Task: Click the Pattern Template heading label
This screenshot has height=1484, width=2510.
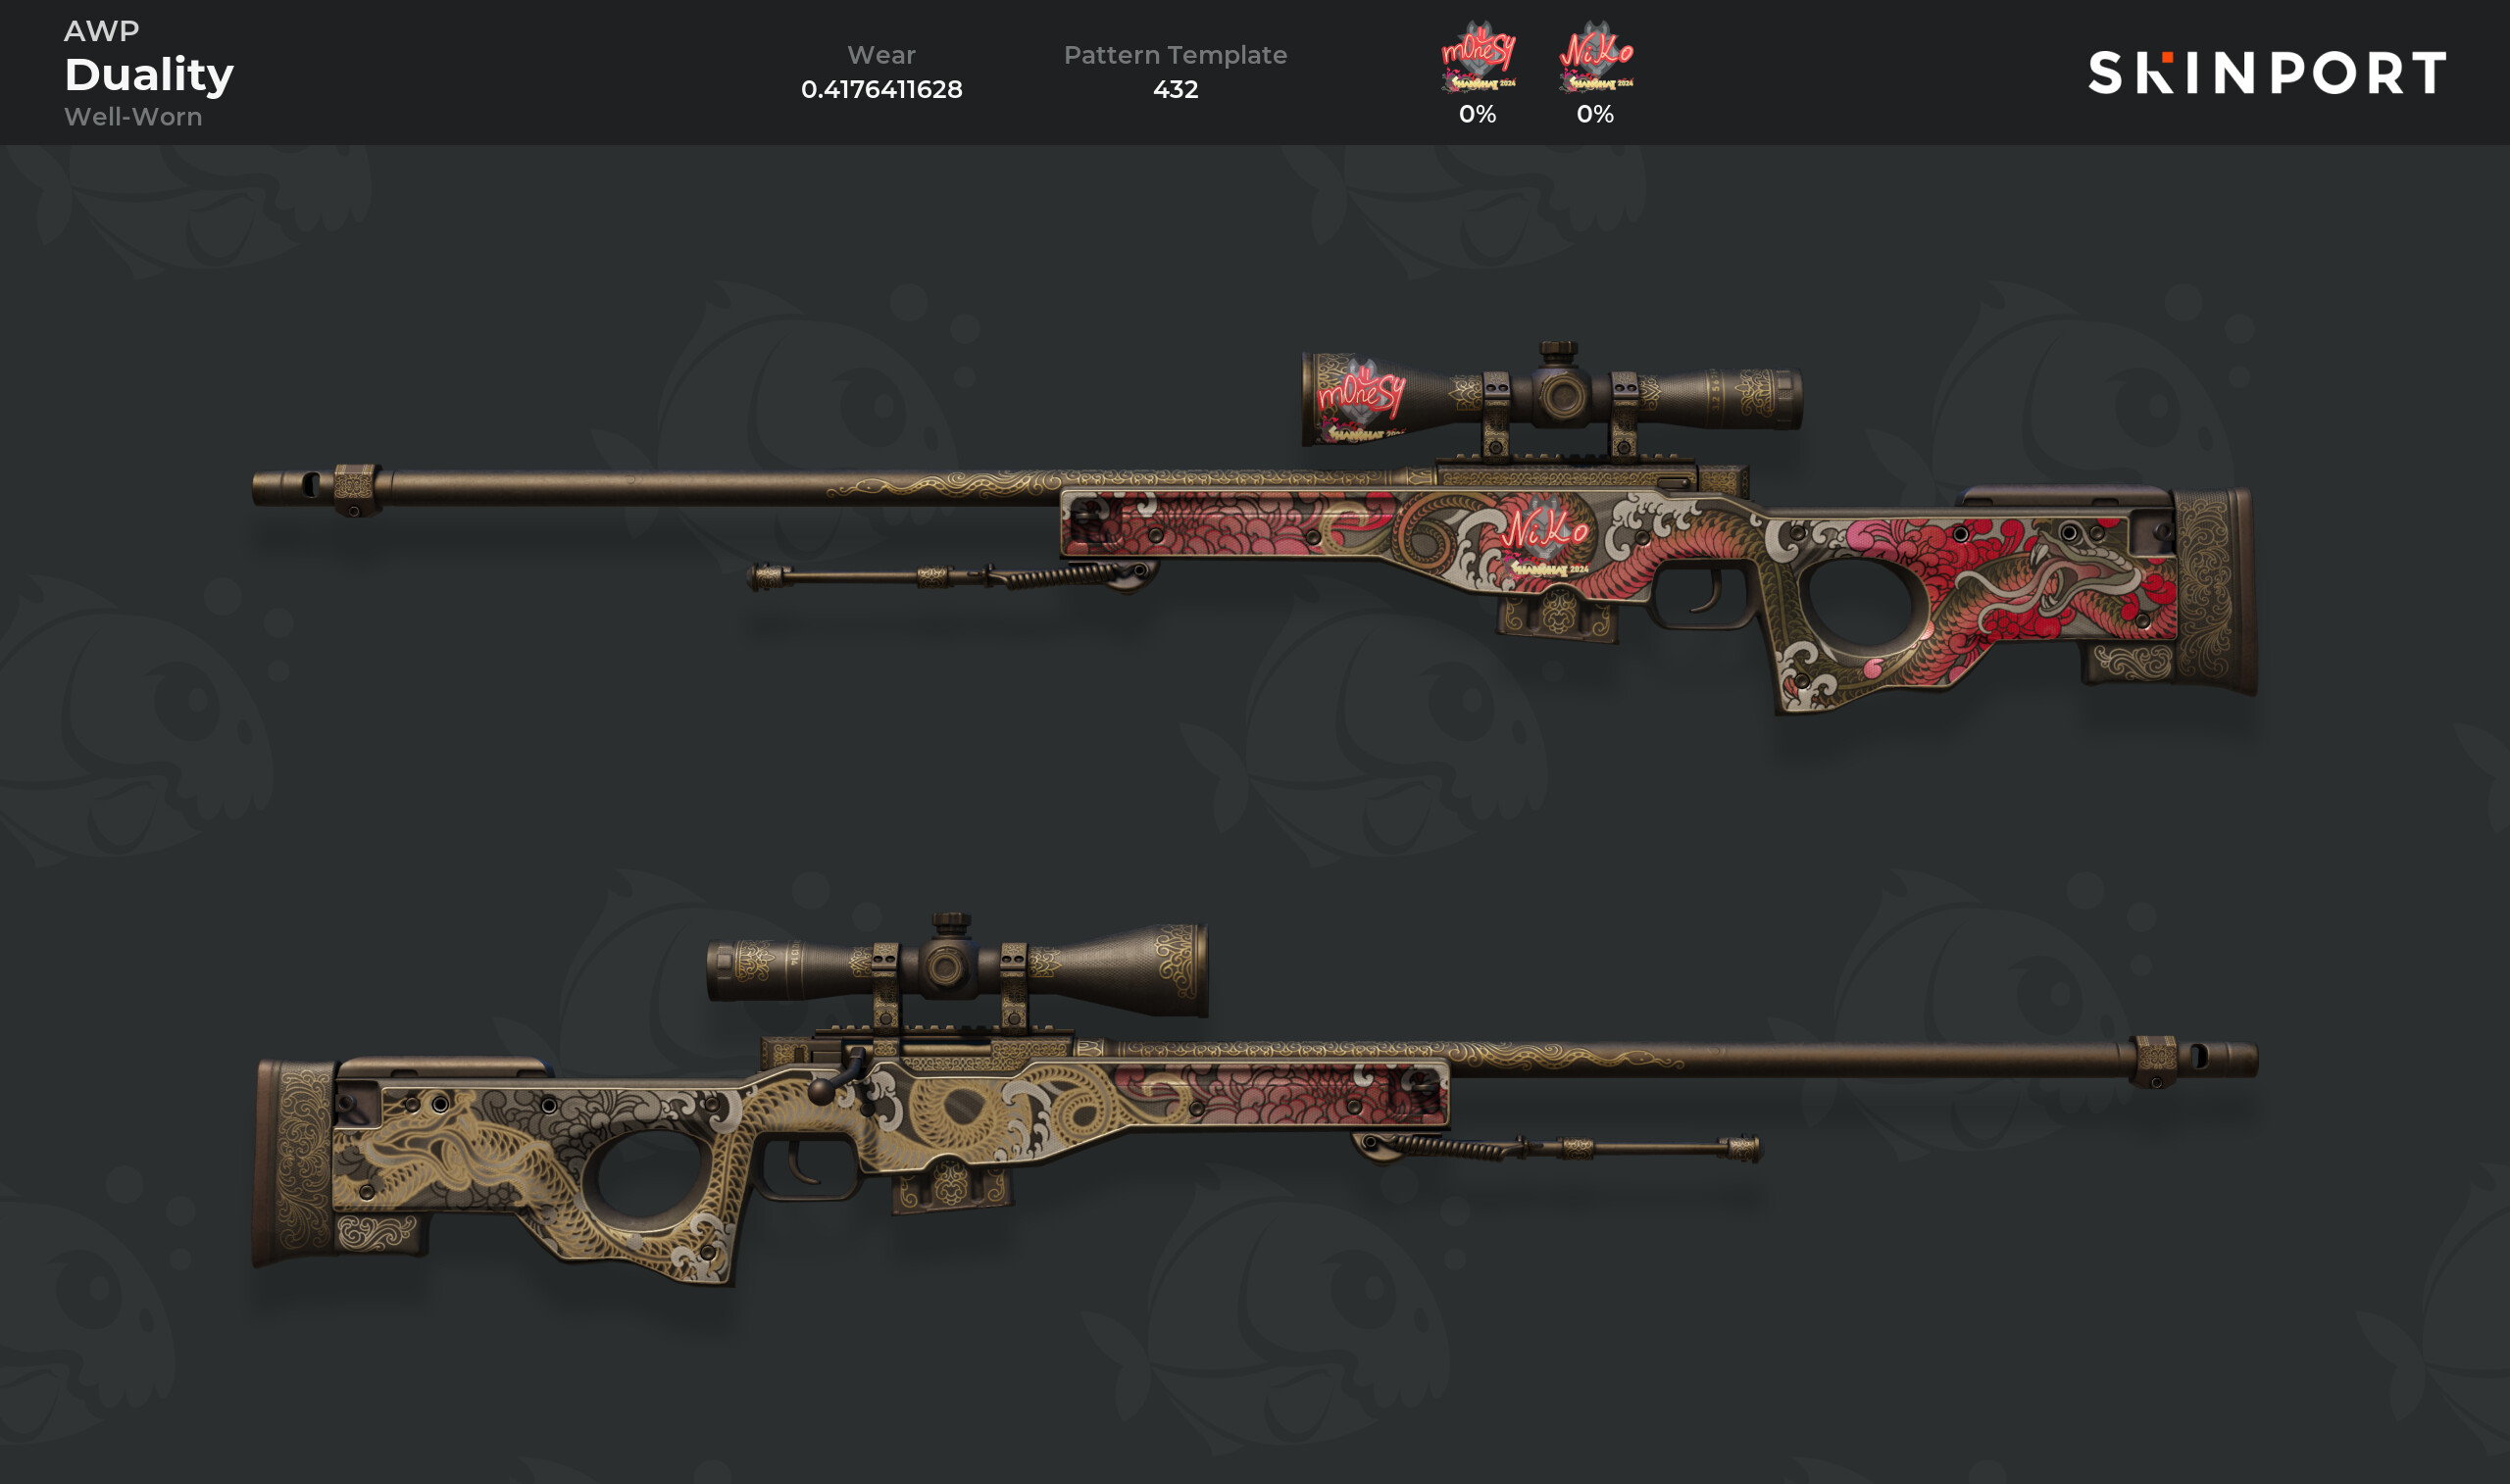Action: point(1175,55)
